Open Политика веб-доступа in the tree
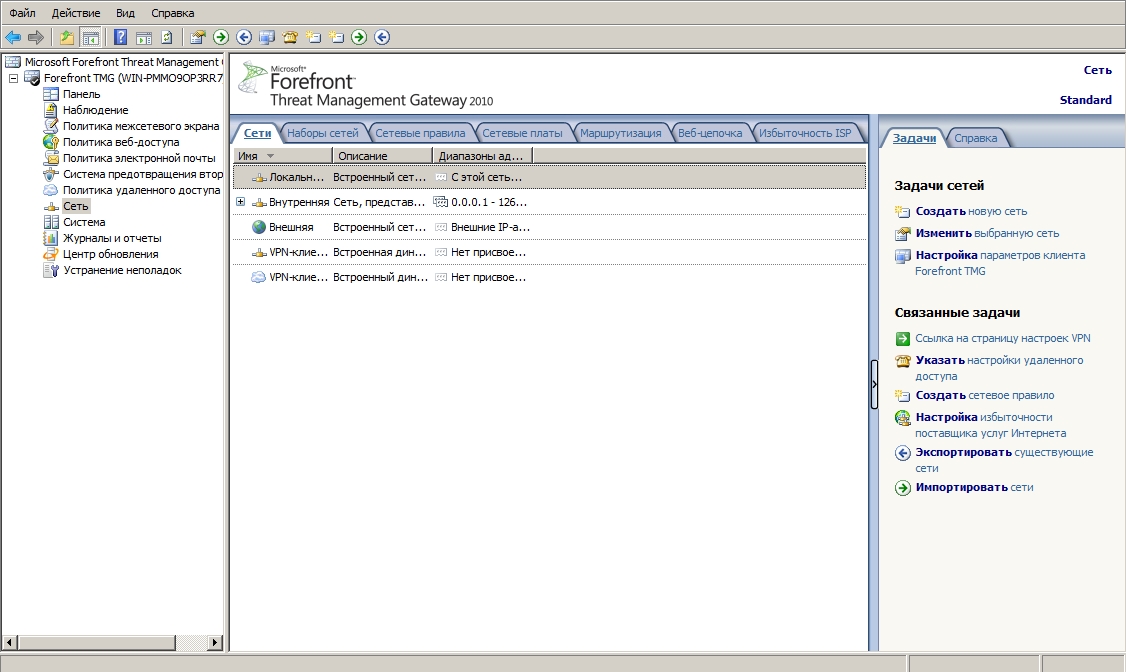 (x=120, y=142)
